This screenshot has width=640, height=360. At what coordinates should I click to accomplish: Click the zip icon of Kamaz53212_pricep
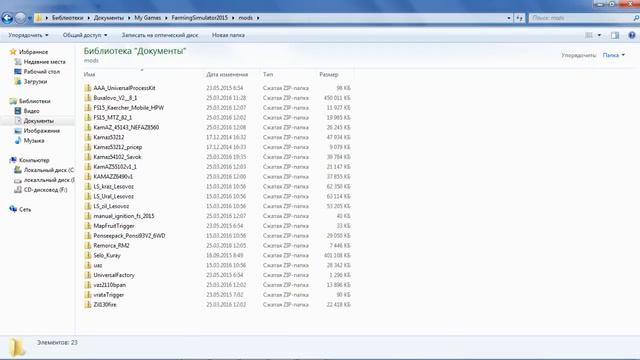click(x=88, y=147)
